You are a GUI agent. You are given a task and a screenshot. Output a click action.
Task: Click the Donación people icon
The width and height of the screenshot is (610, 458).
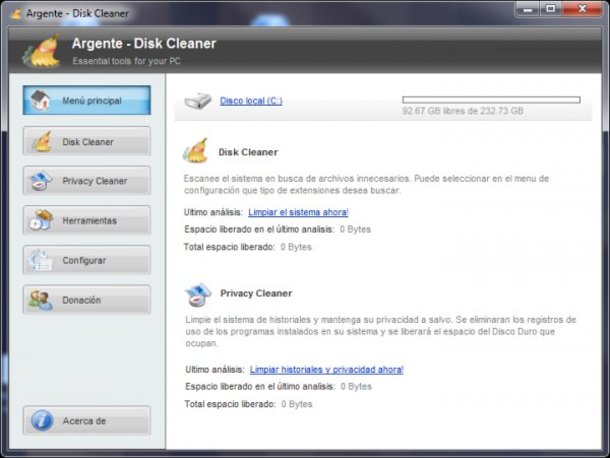point(40,300)
